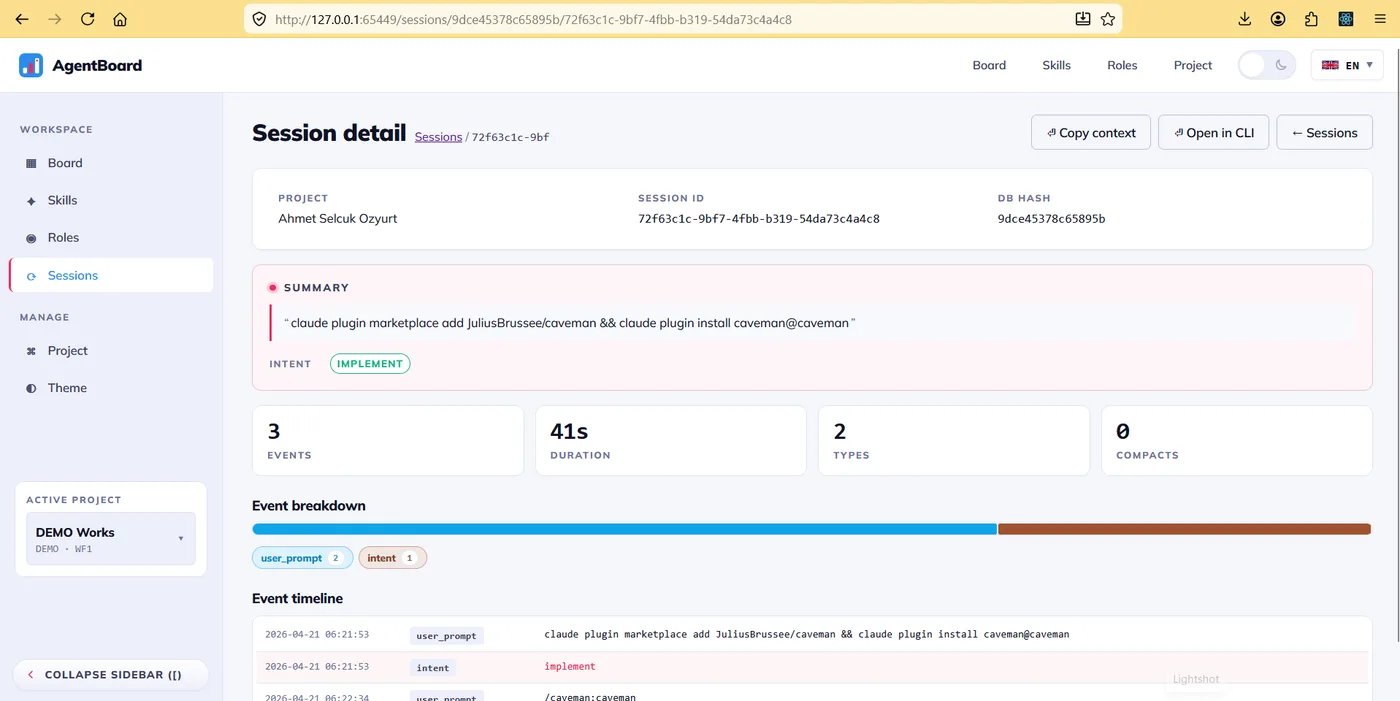
Task: Click the intent 1 filter chip
Action: (x=393, y=558)
